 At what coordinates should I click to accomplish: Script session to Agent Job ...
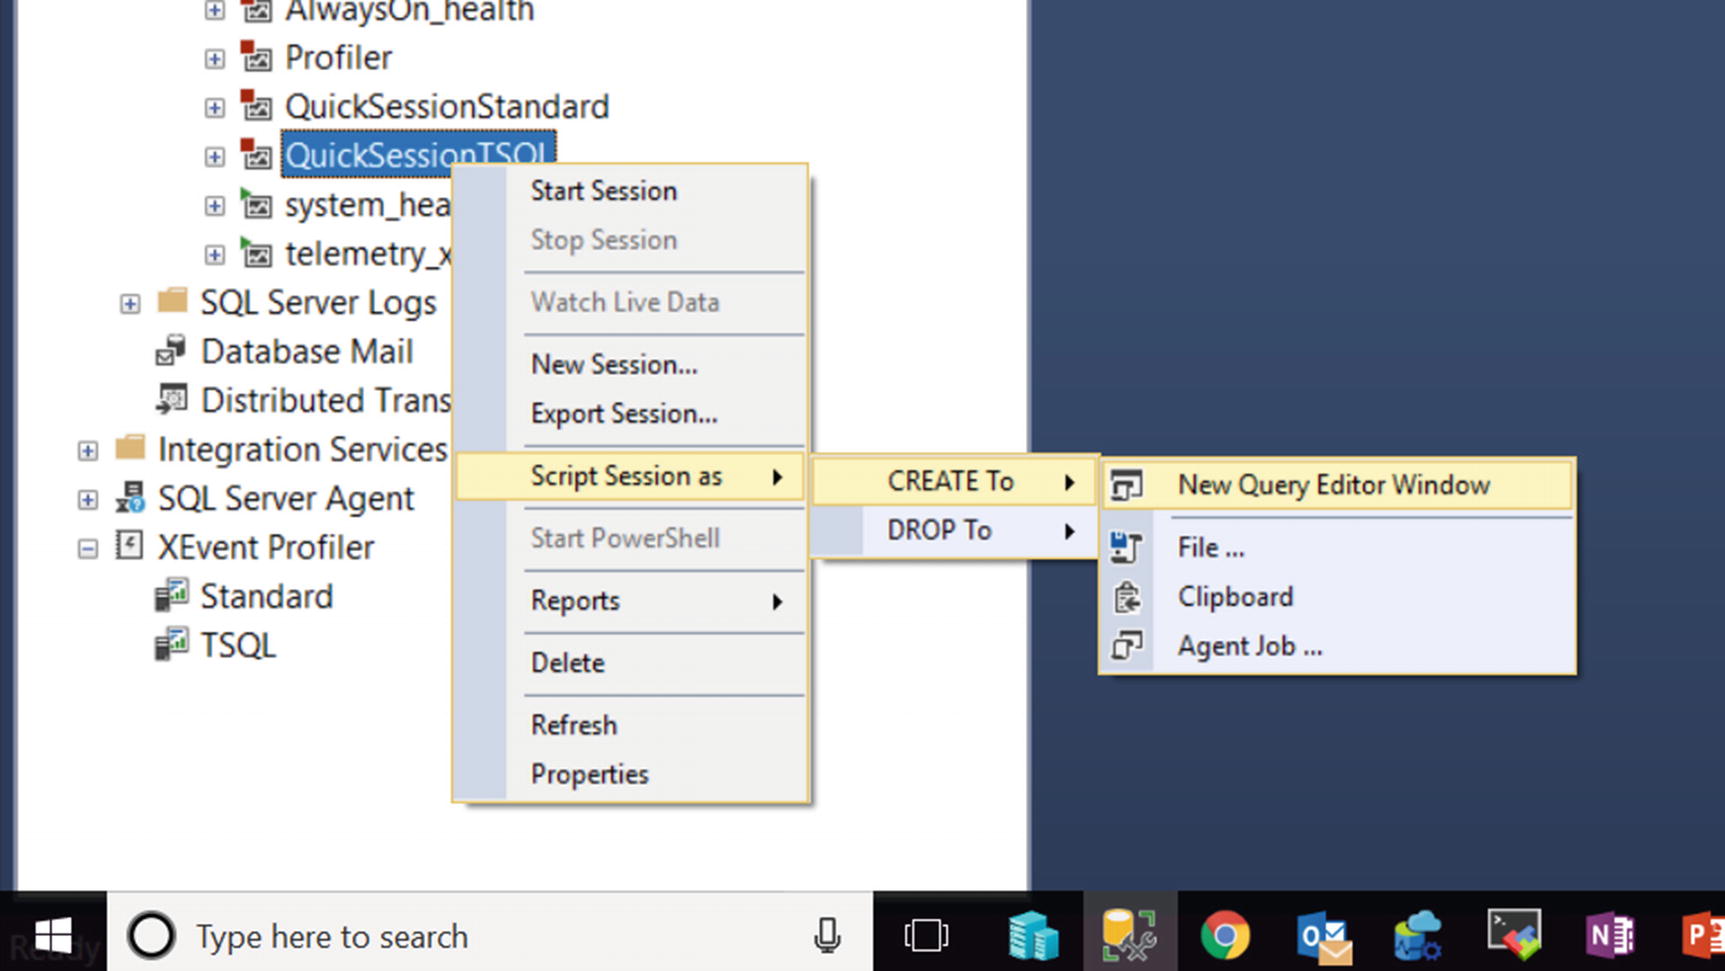1338,646
